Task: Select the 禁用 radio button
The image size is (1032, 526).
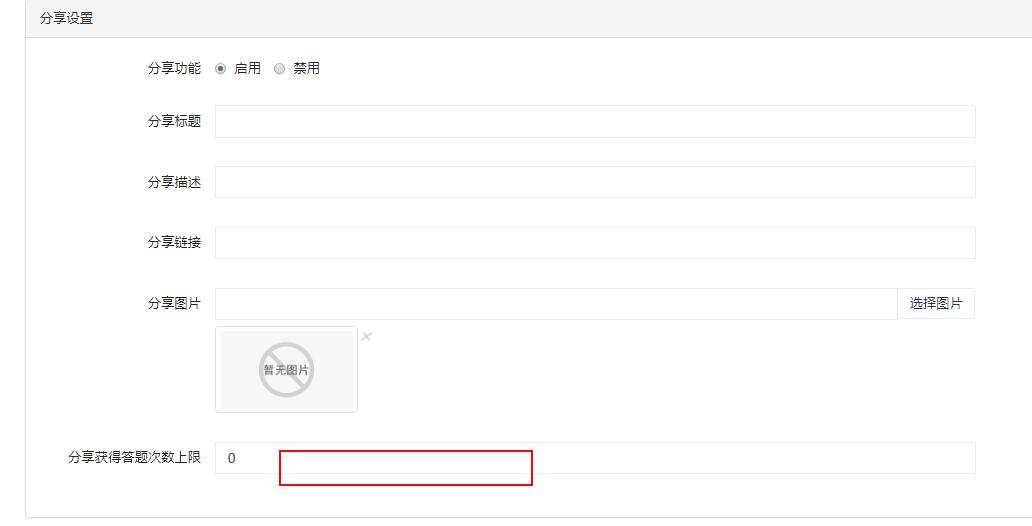Action: click(x=280, y=68)
